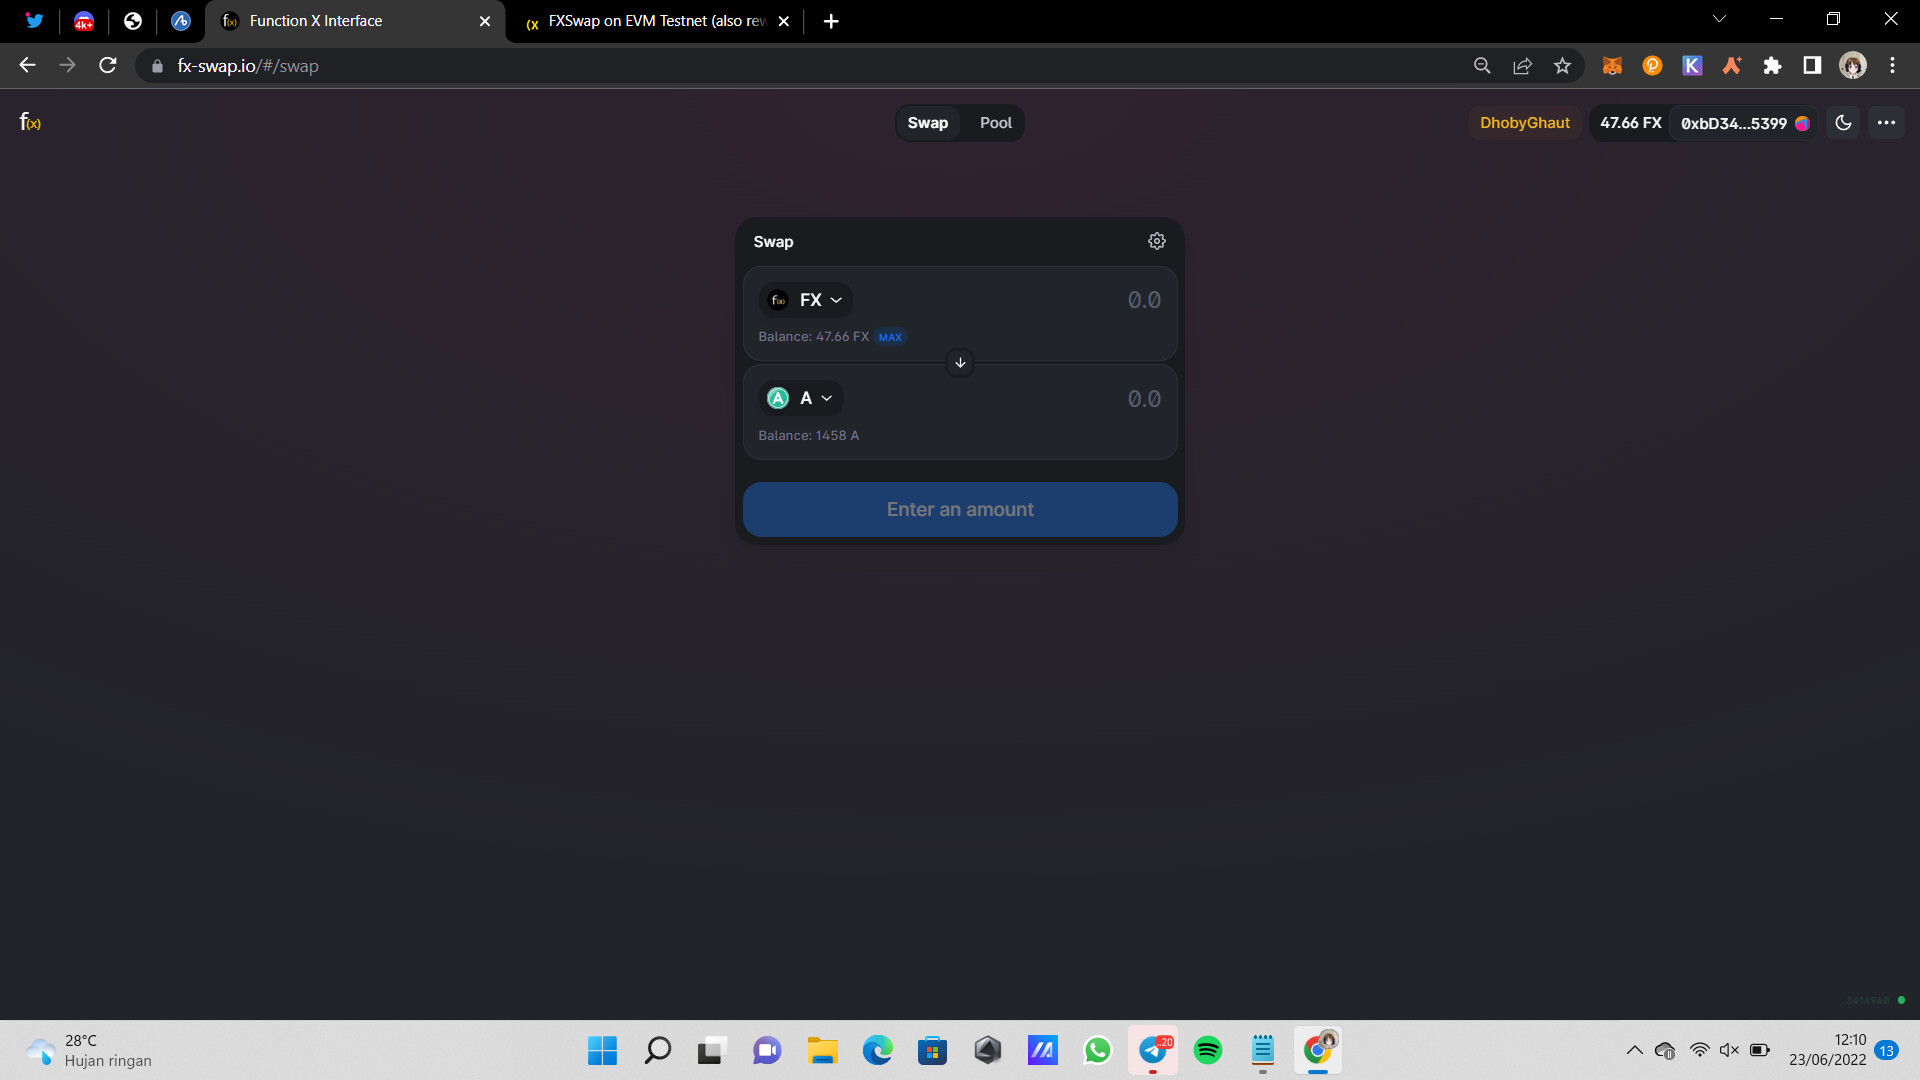The height and width of the screenshot is (1080, 1920).
Task: Switch to the Pool tab
Action: (995, 122)
